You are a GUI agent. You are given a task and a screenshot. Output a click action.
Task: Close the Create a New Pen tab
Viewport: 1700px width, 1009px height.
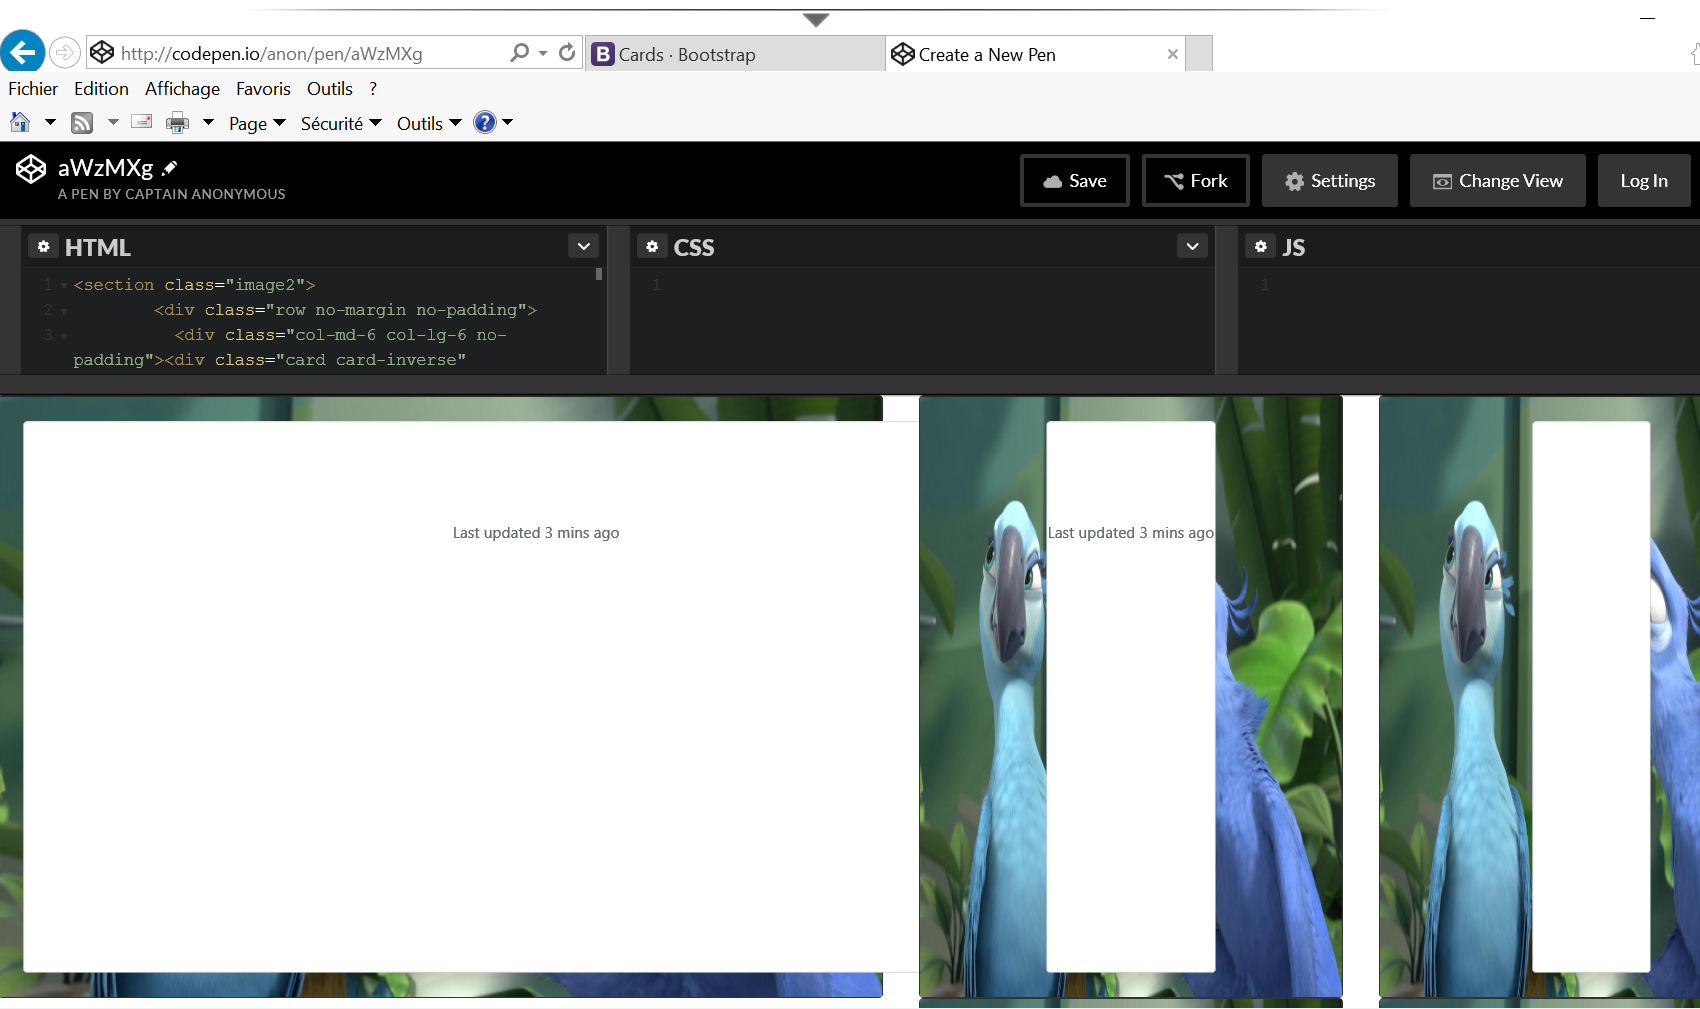1173,54
